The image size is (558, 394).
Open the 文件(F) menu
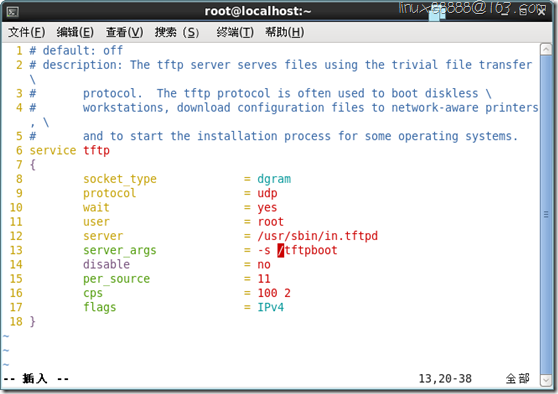(27, 32)
